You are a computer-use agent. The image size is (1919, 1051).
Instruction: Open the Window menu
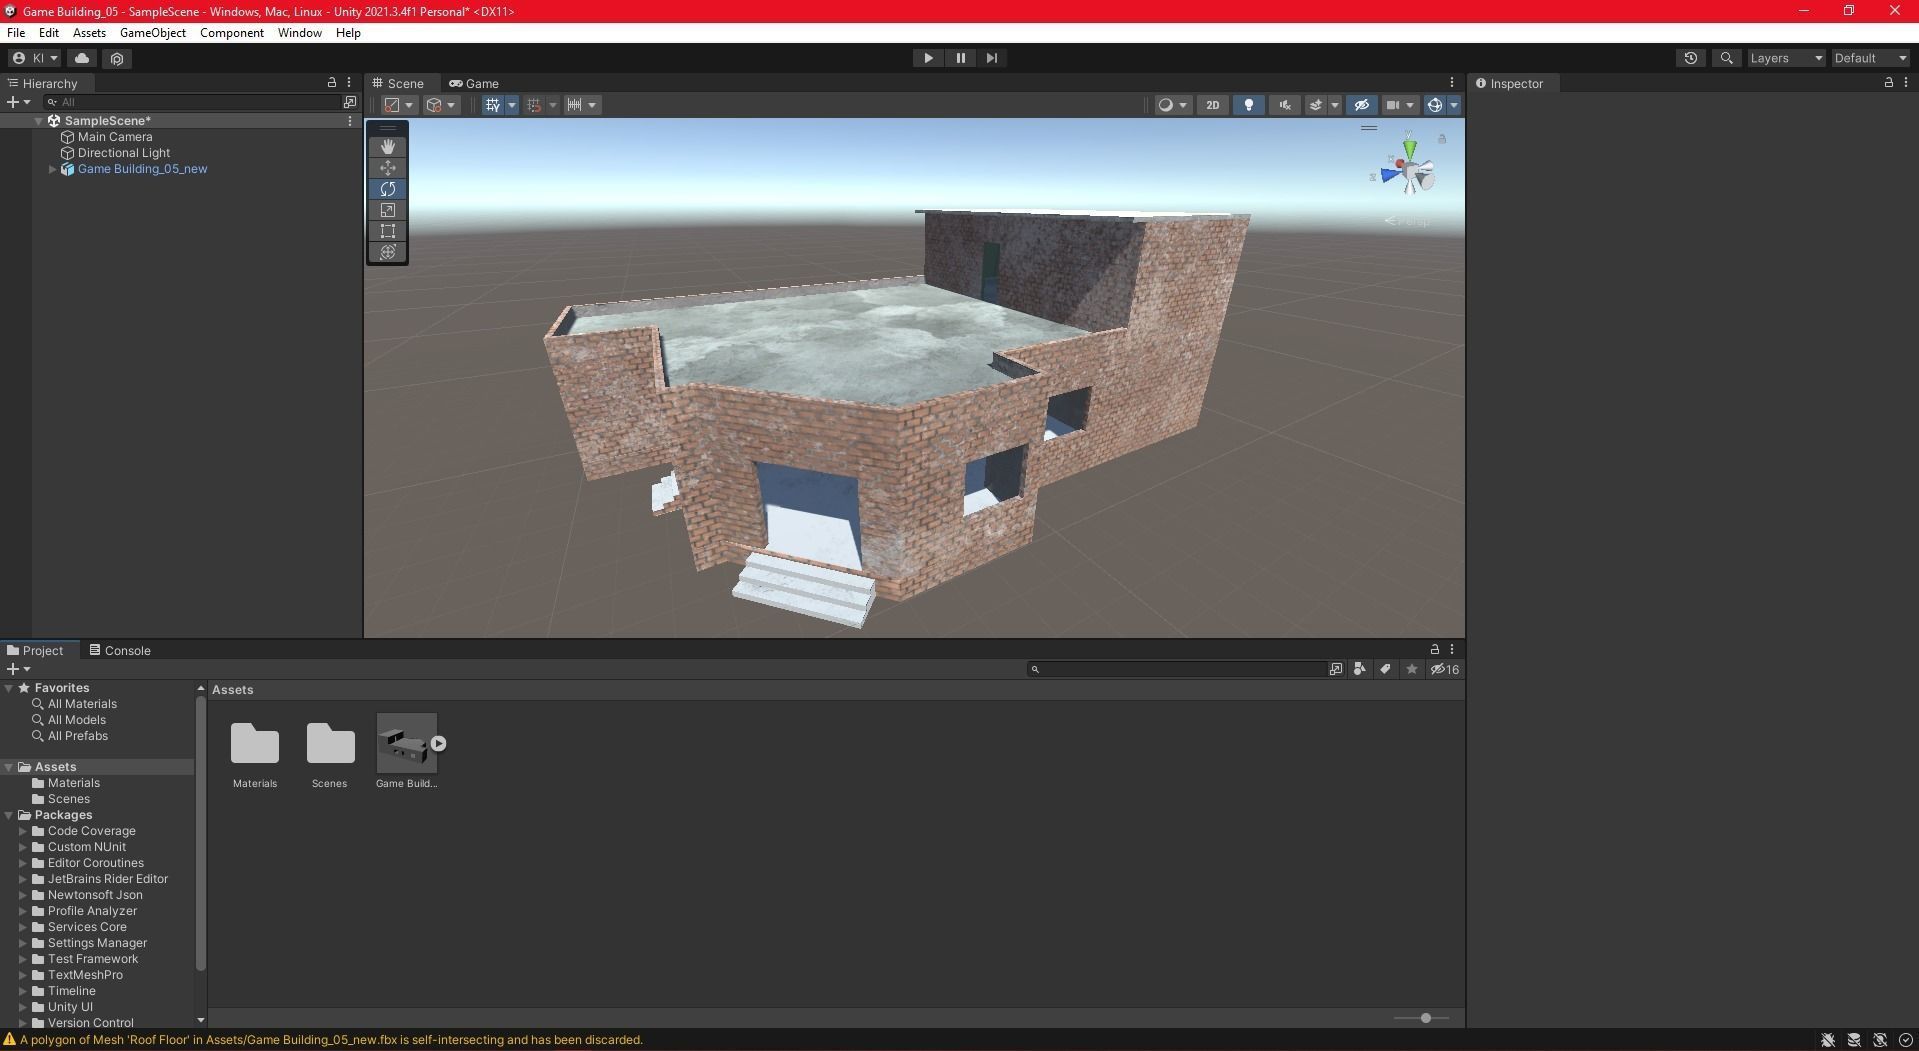(x=299, y=33)
